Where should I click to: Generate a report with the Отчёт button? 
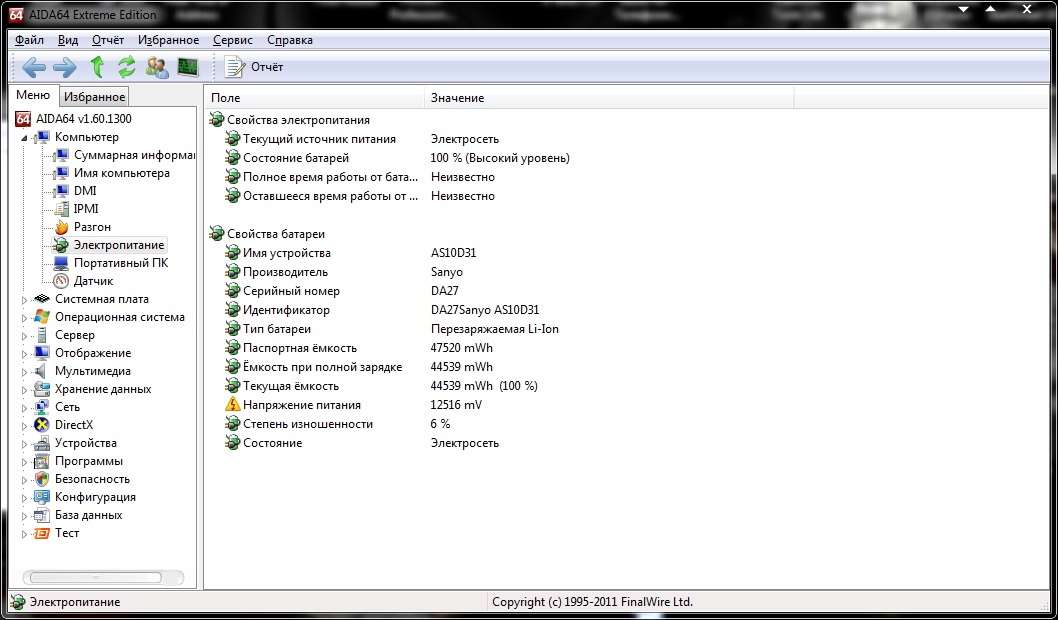pyautogui.click(x=254, y=67)
